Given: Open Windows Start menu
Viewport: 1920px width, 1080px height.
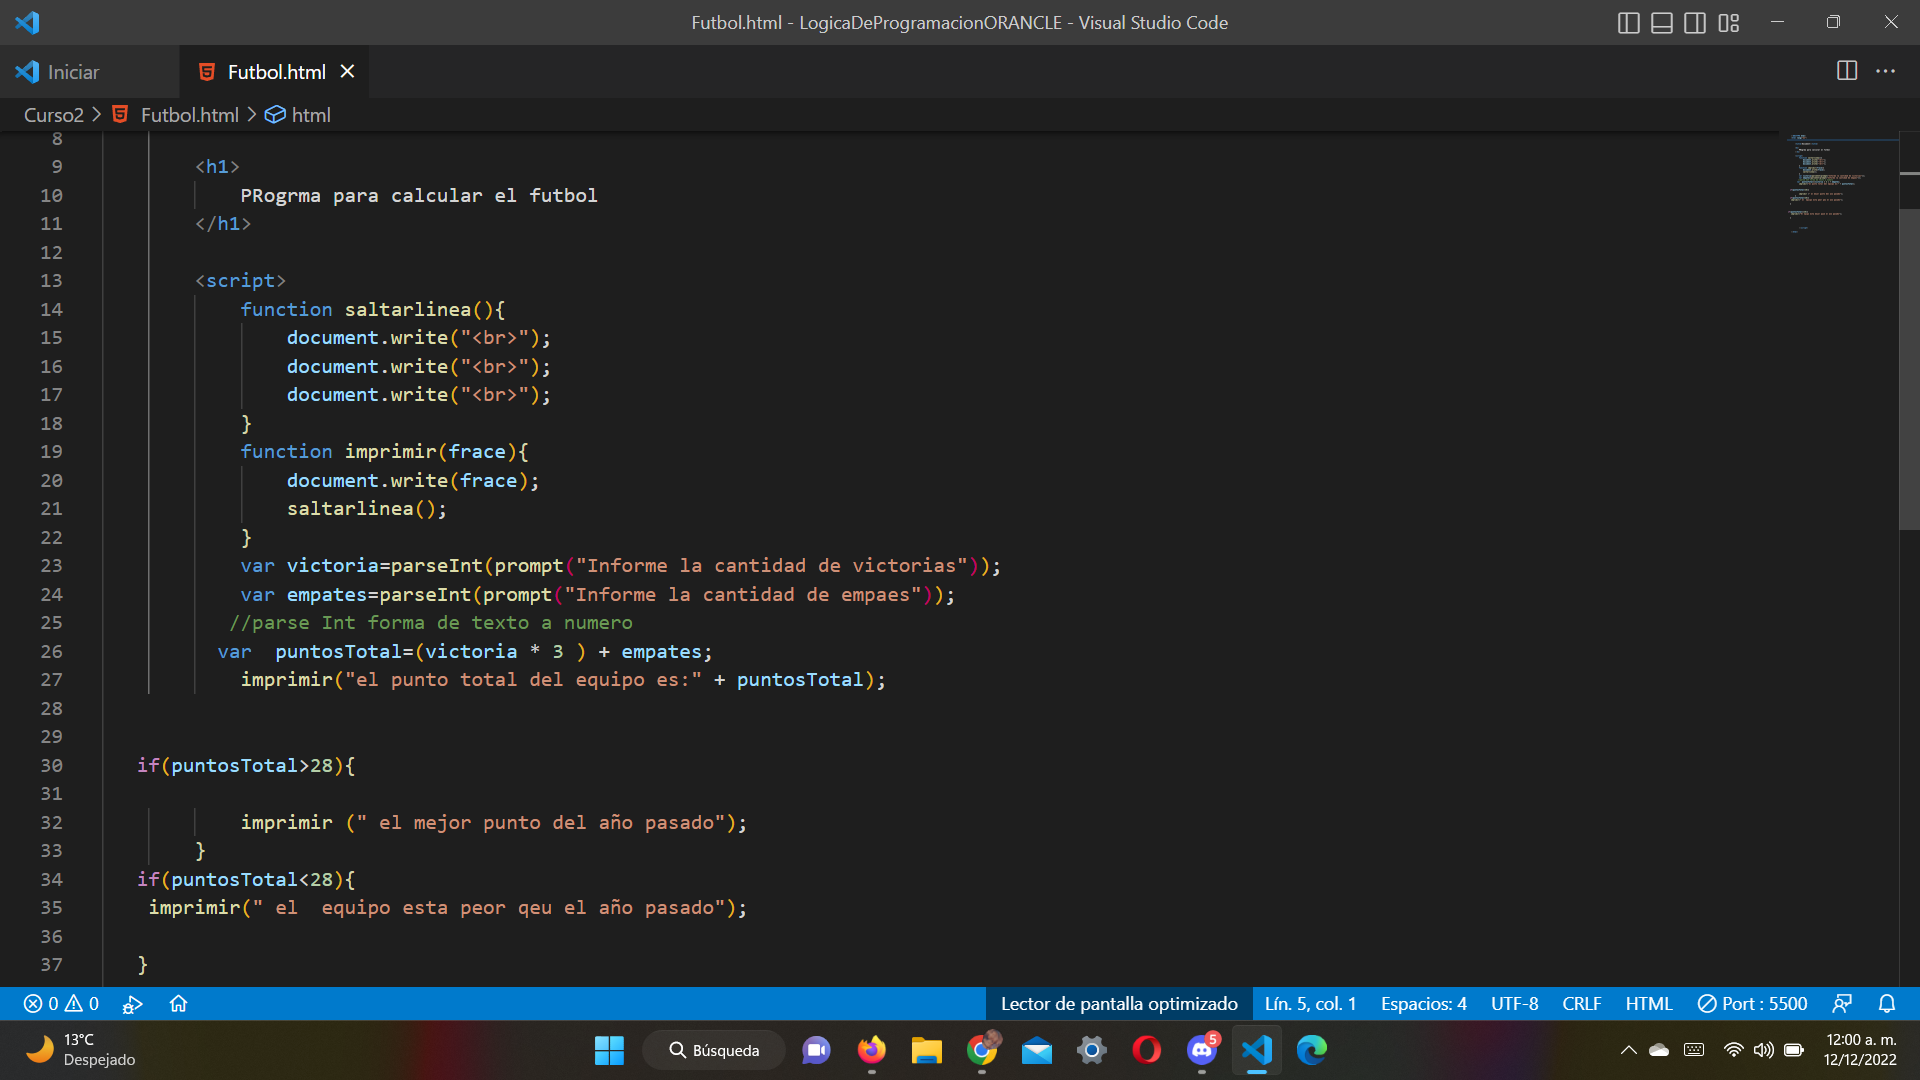Looking at the screenshot, I should tap(609, 1050).
